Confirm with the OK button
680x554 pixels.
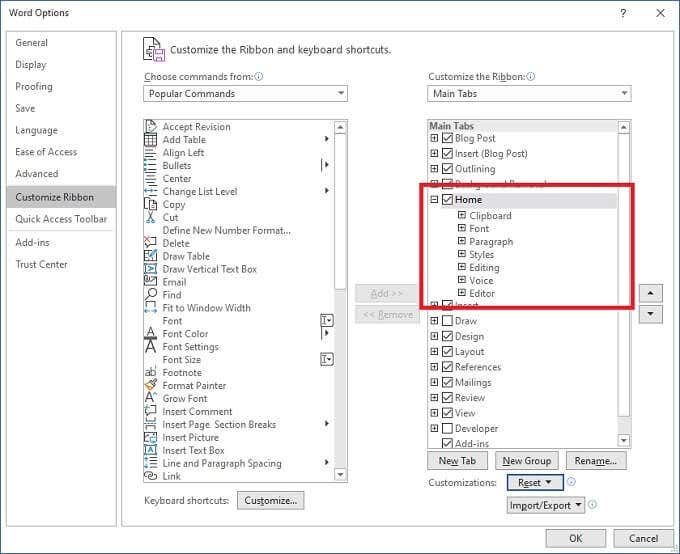coord(575,538)
